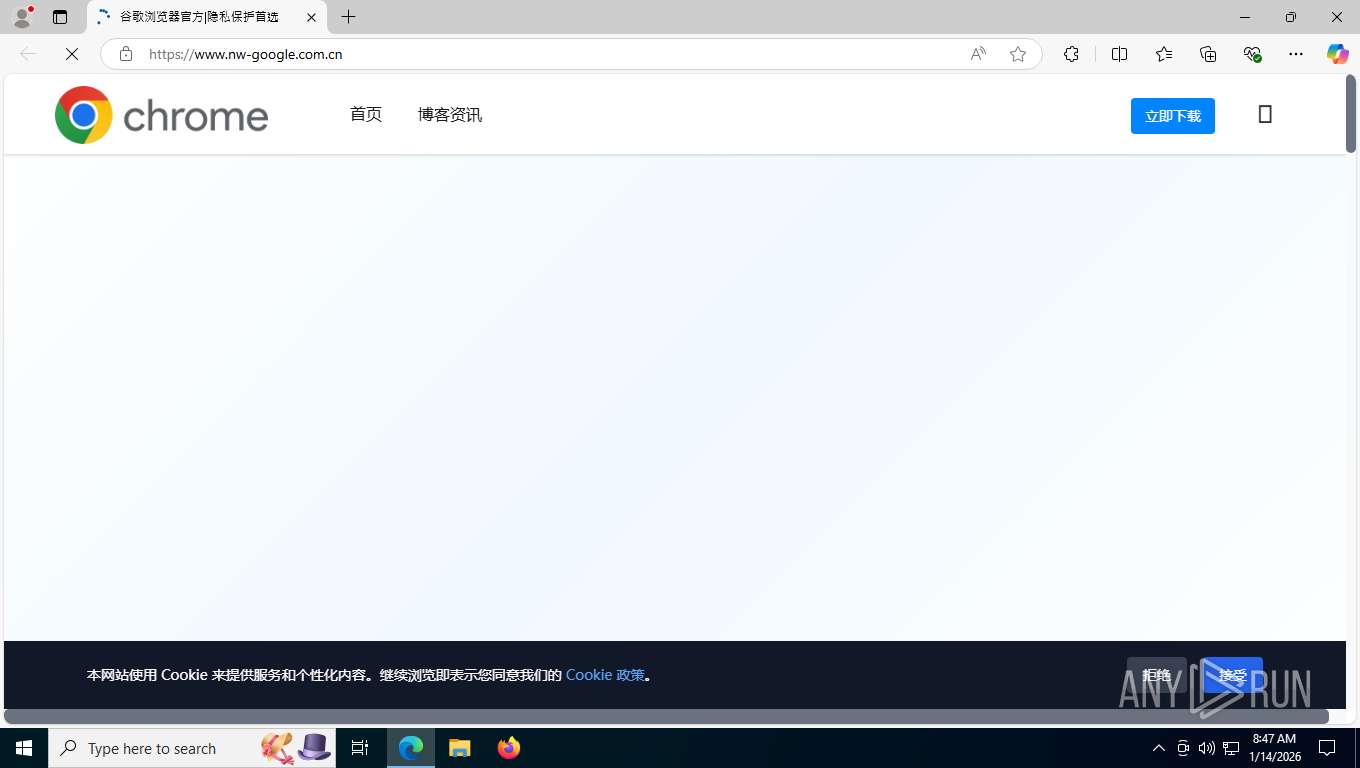
Task: Go to 首页 menu item
Action: point(366,114)
